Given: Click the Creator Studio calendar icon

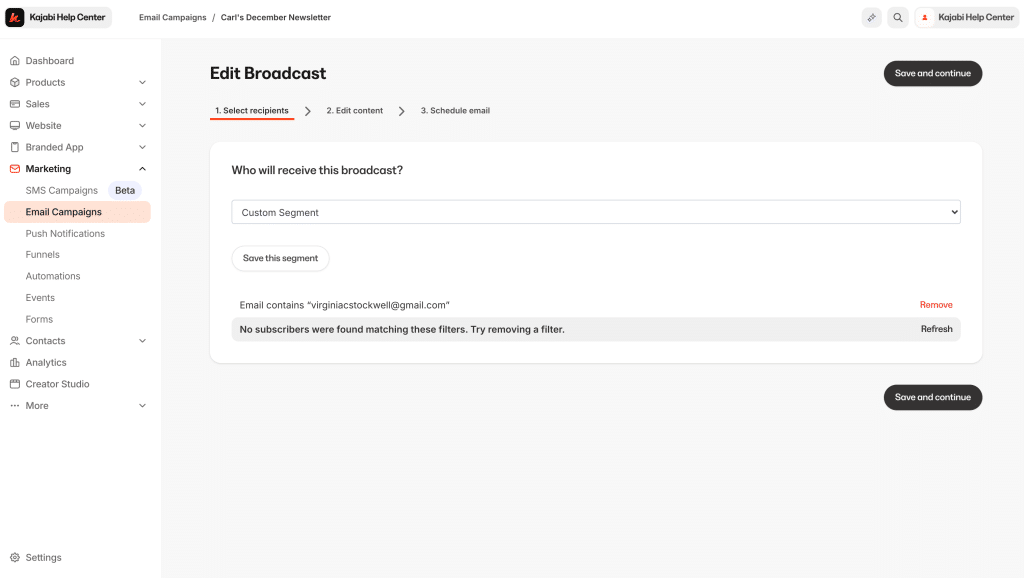Looking at the screenshot, I should click(x=15, y=384).
